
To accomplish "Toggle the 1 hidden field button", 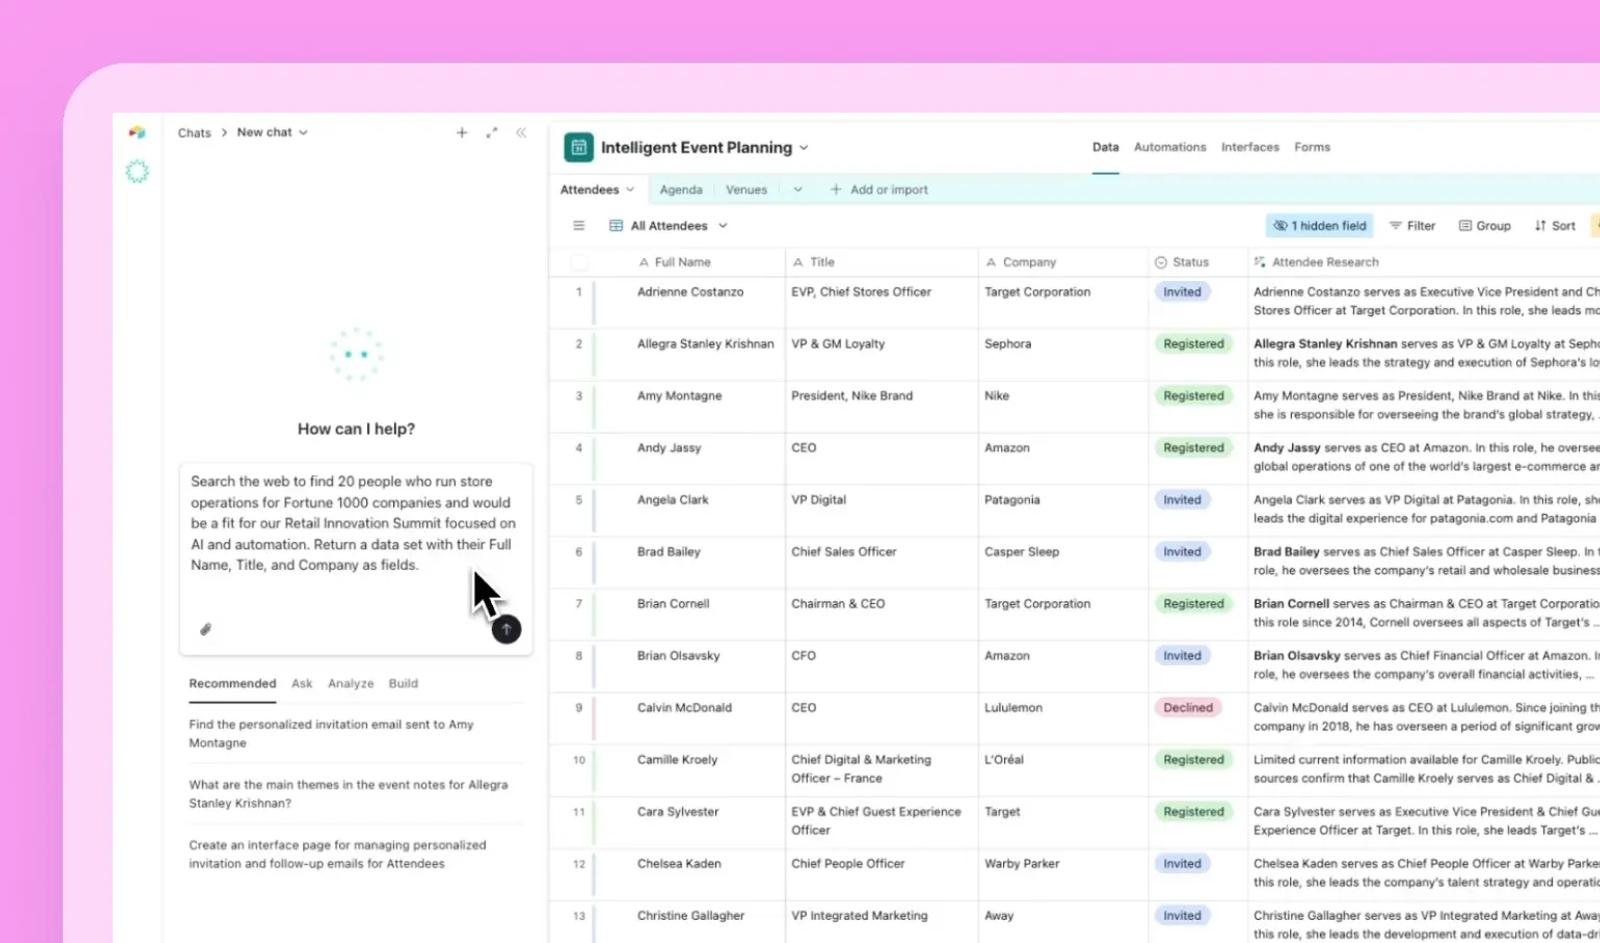I will 1319,226.
